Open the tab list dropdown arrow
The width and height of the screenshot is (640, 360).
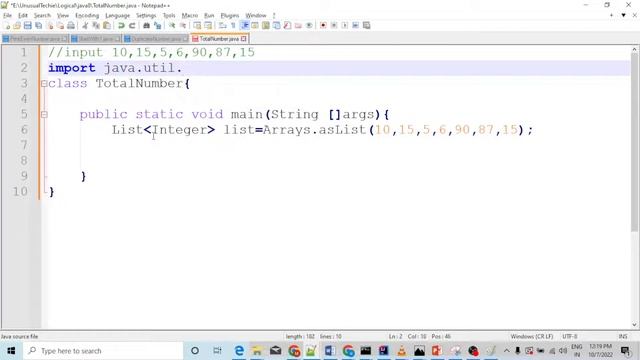623,15
